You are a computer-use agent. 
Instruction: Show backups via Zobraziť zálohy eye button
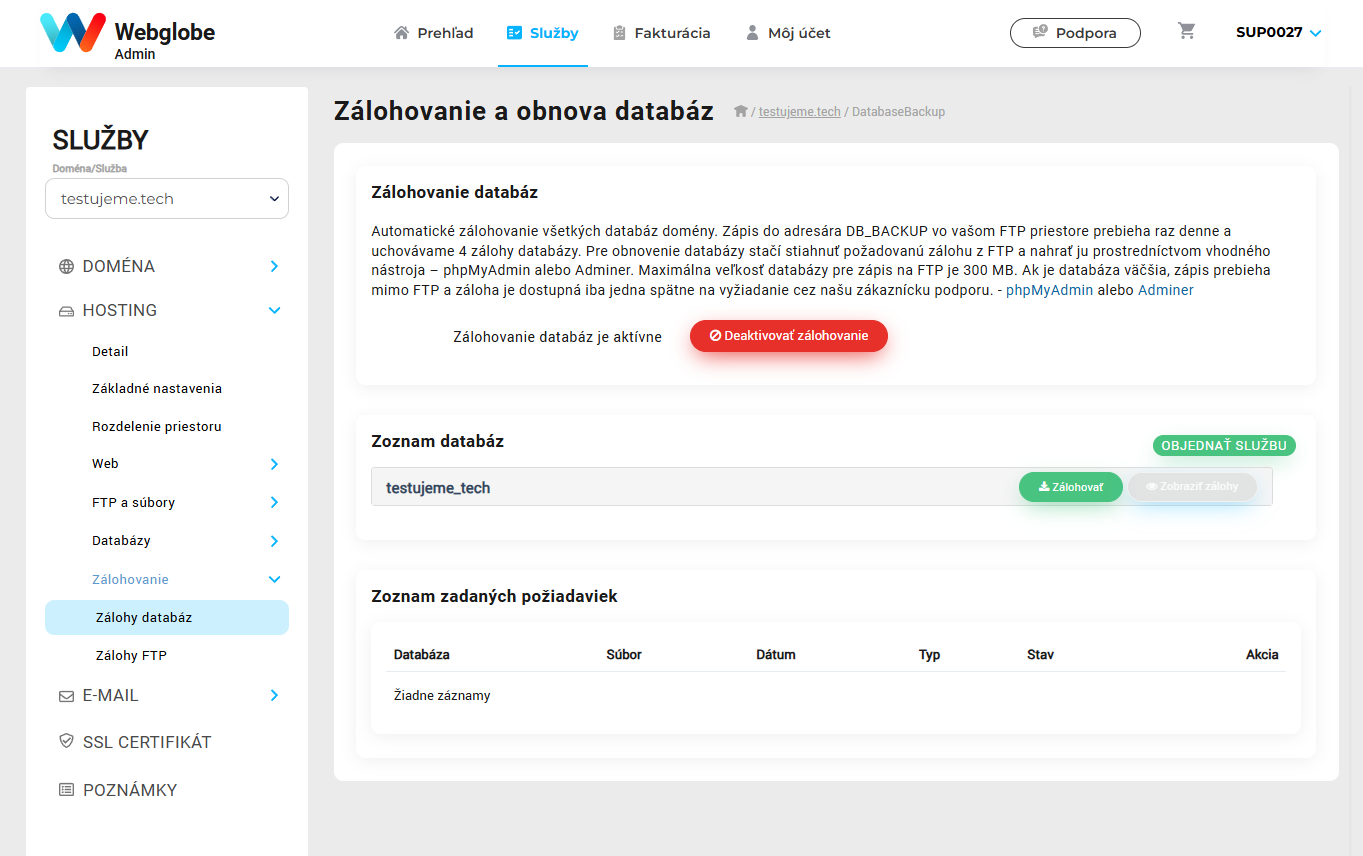pyautogui.click(x=1192, y=487)
